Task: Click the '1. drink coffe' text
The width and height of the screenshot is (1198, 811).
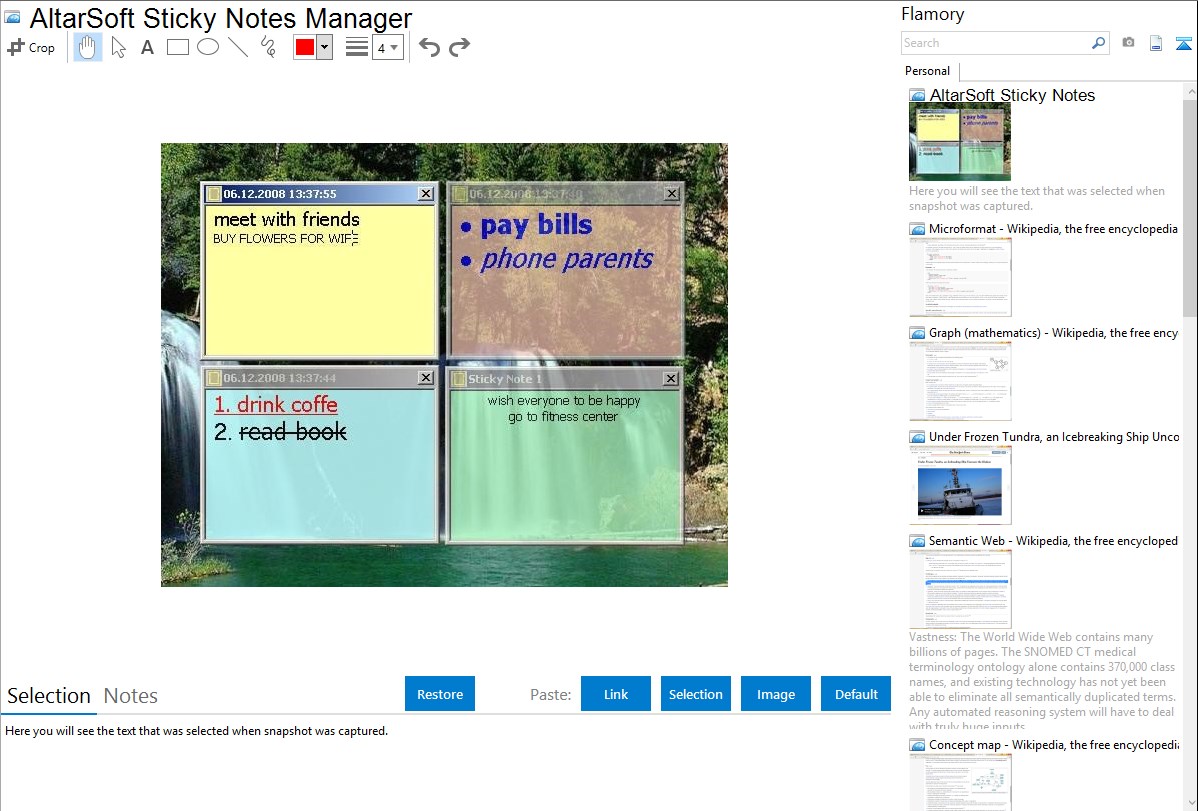Action: click(276, 404)
